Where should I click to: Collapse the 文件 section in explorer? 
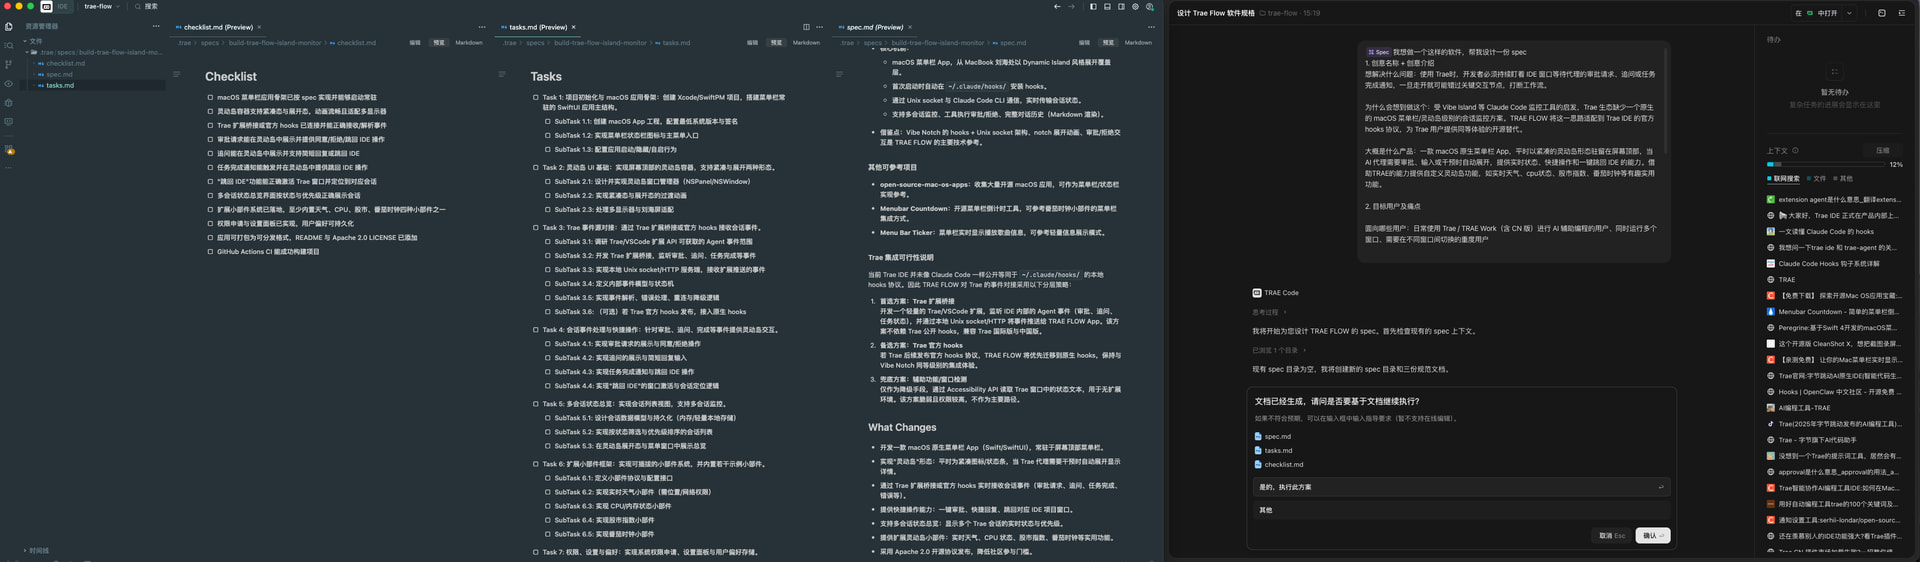click(x=35, y=41)
